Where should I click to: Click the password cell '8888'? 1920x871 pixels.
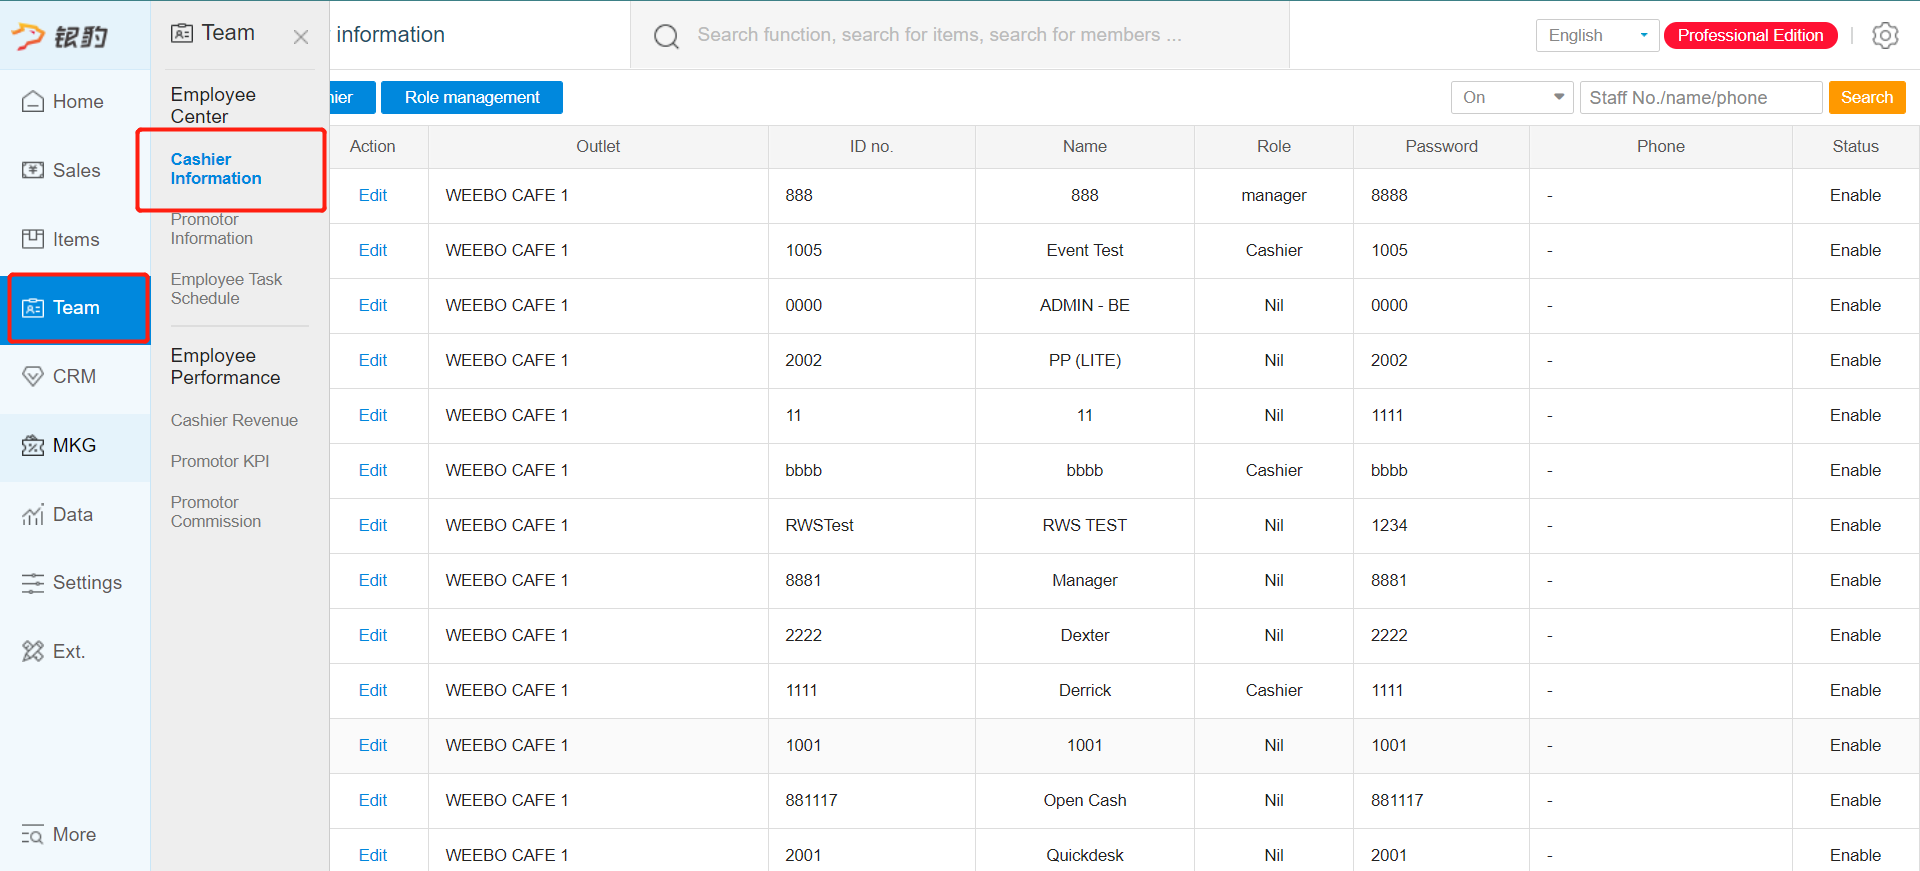pos(1389,195)
